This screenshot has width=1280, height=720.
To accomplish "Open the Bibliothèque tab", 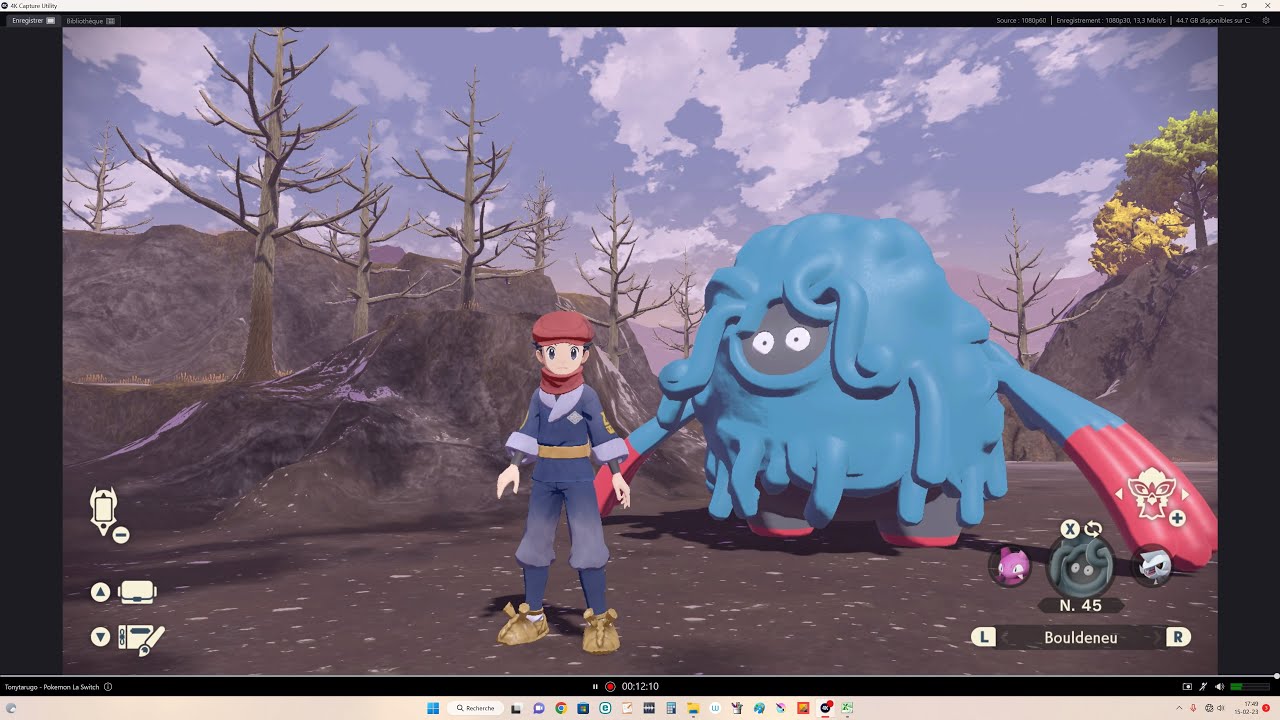I will pos(90,20).
